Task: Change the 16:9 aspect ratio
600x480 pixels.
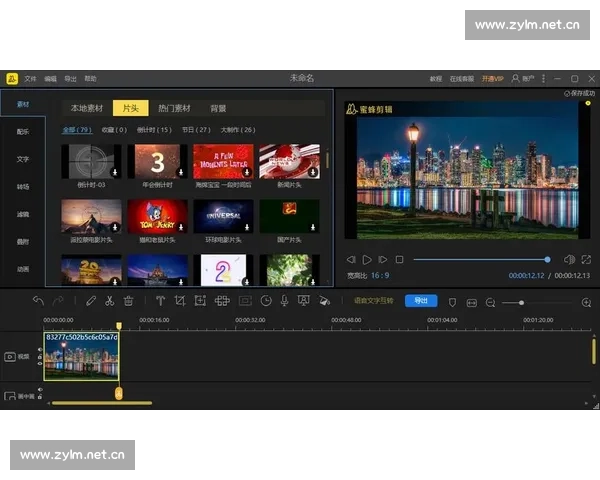Action: 380,275
